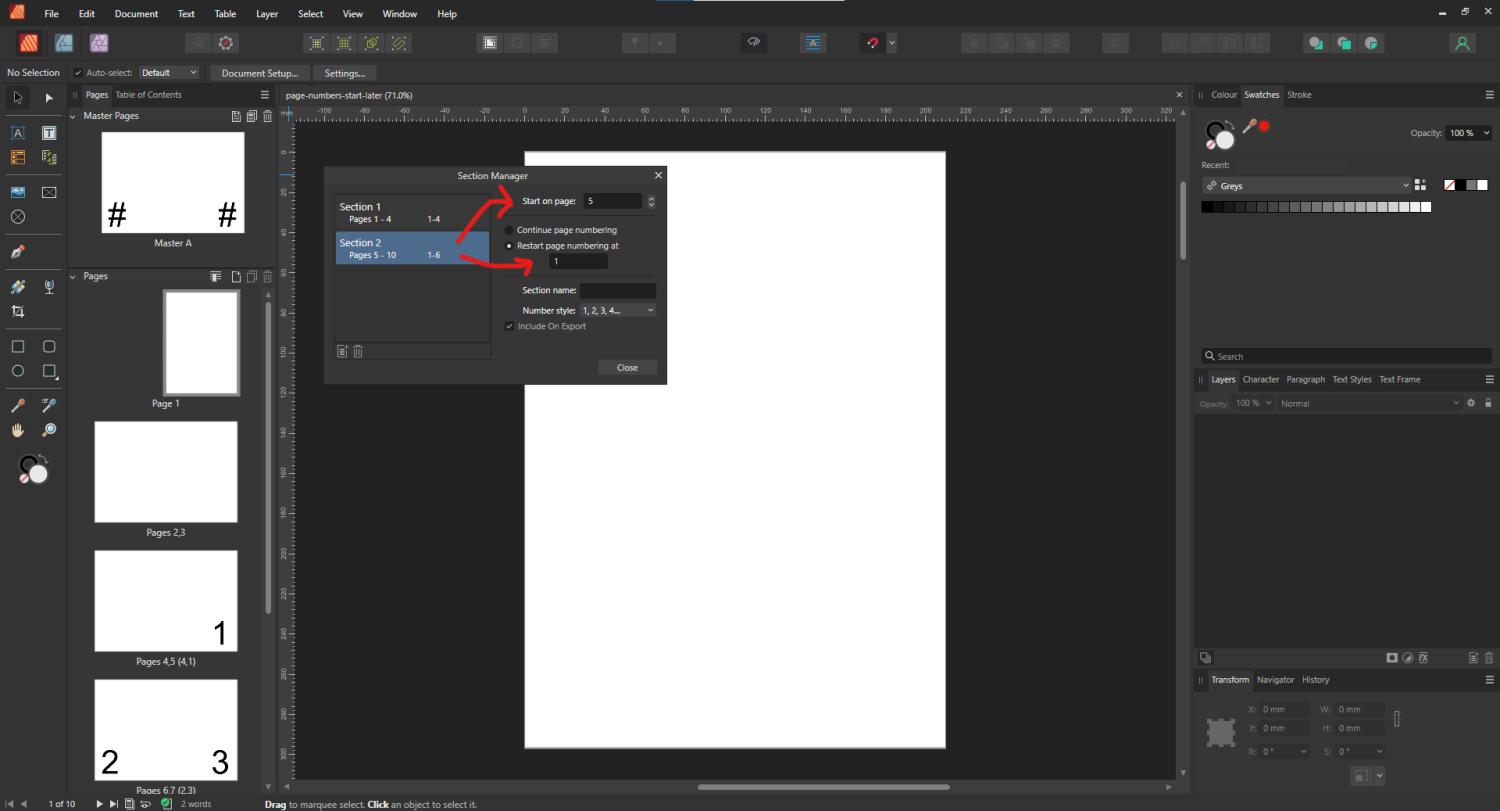Enable the Restart page numbering at option
The image size is (1500, 811).
(509, 246)
